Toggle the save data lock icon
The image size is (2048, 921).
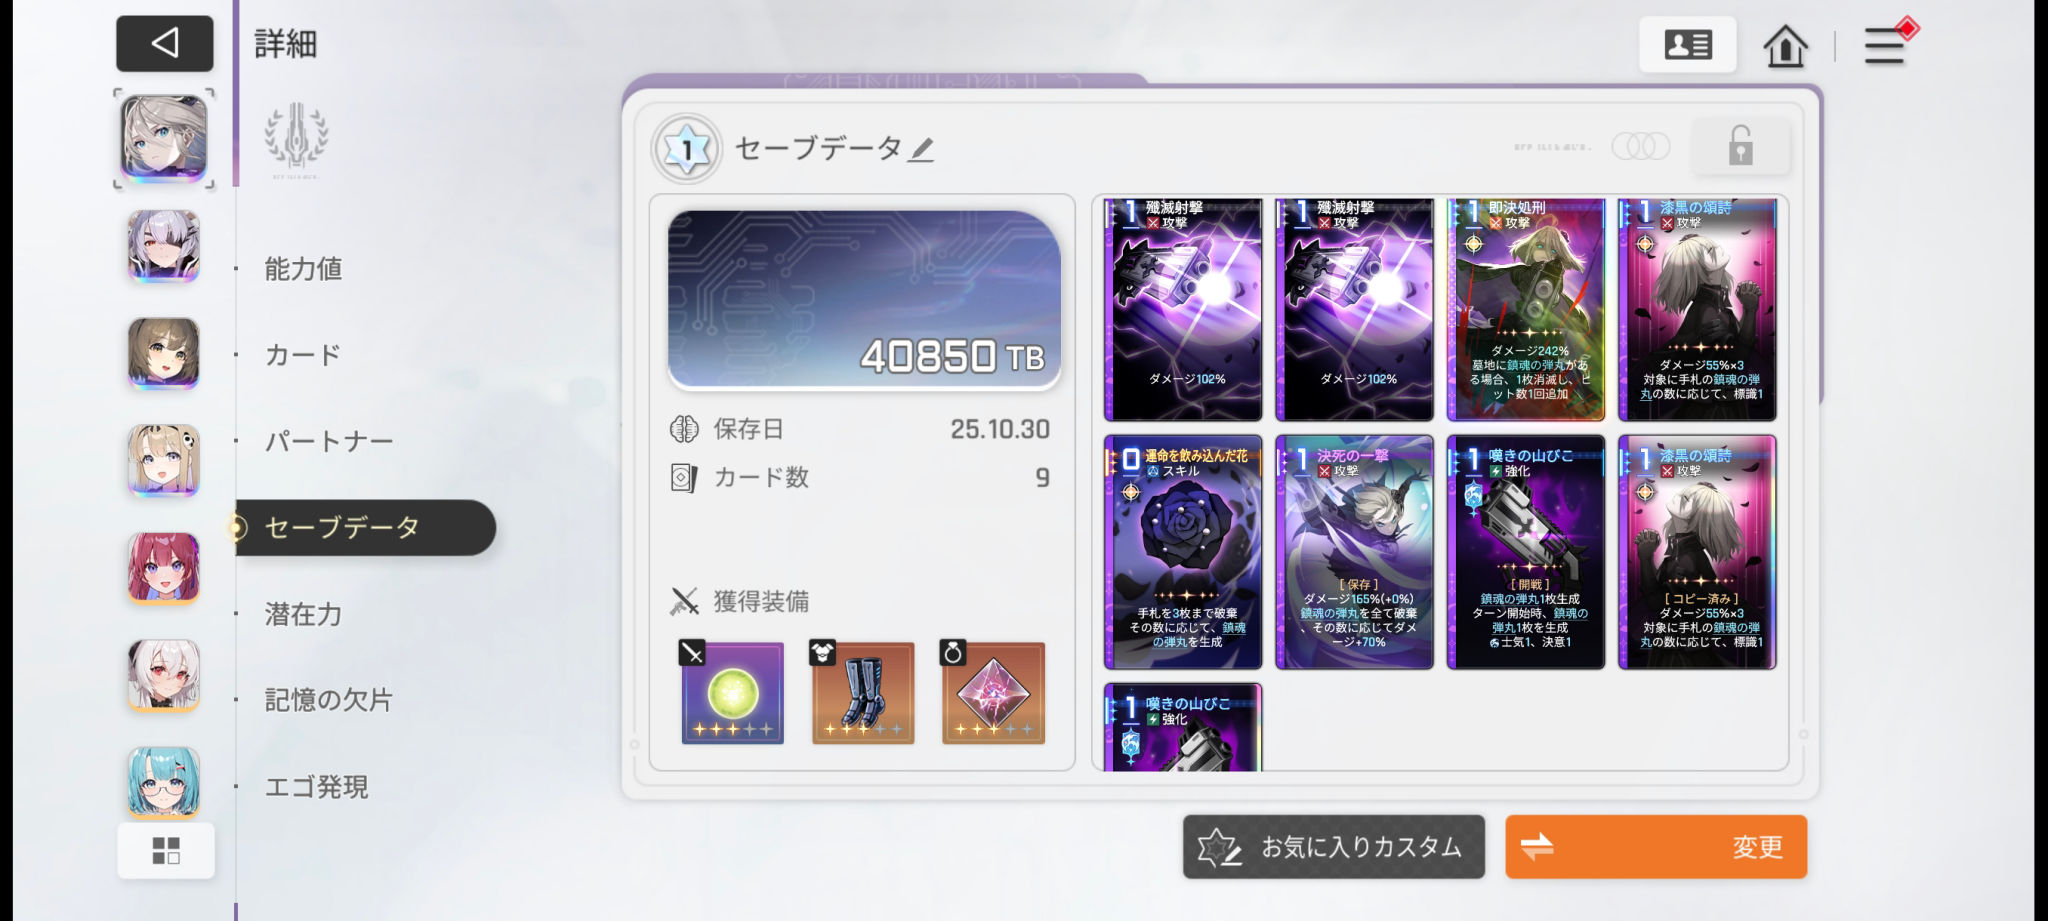point(1740,146)
